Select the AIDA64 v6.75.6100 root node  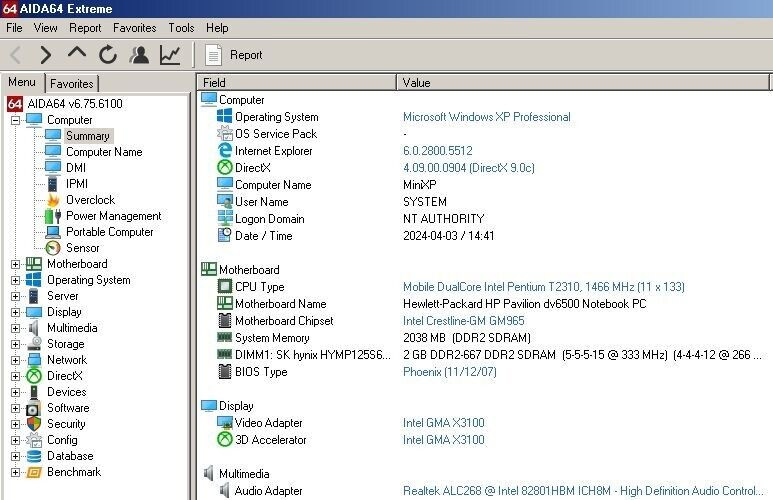pos(75,104)
